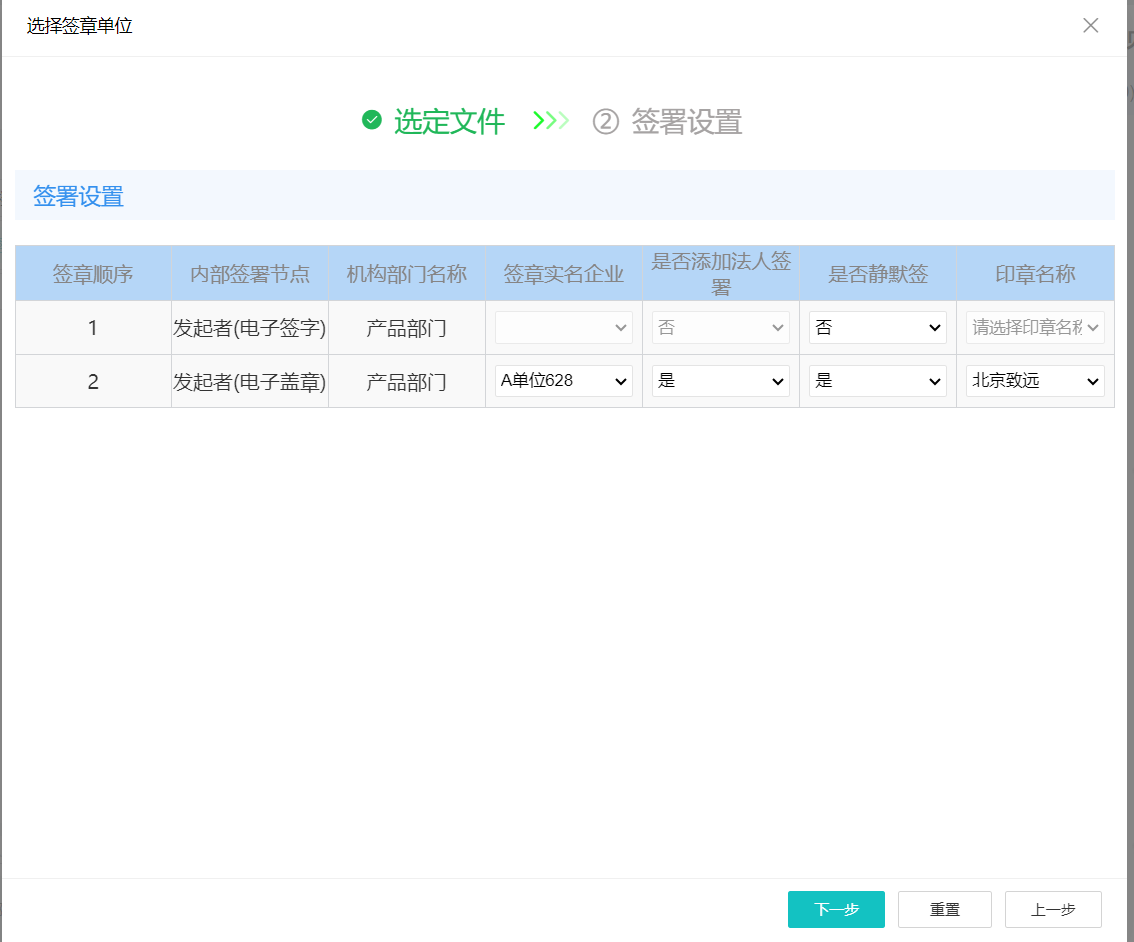Click the 签章顺序 column header
The width and height of the screenshot is (1134, 942).
coord(93,274)
